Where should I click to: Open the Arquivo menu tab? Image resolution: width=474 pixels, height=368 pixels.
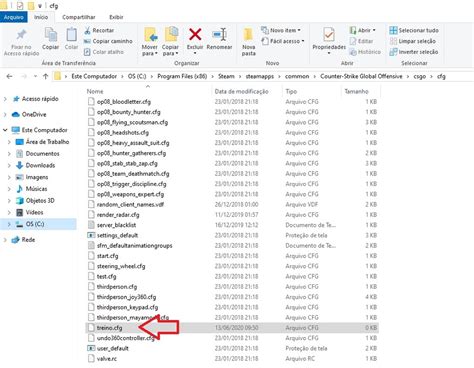14,17
